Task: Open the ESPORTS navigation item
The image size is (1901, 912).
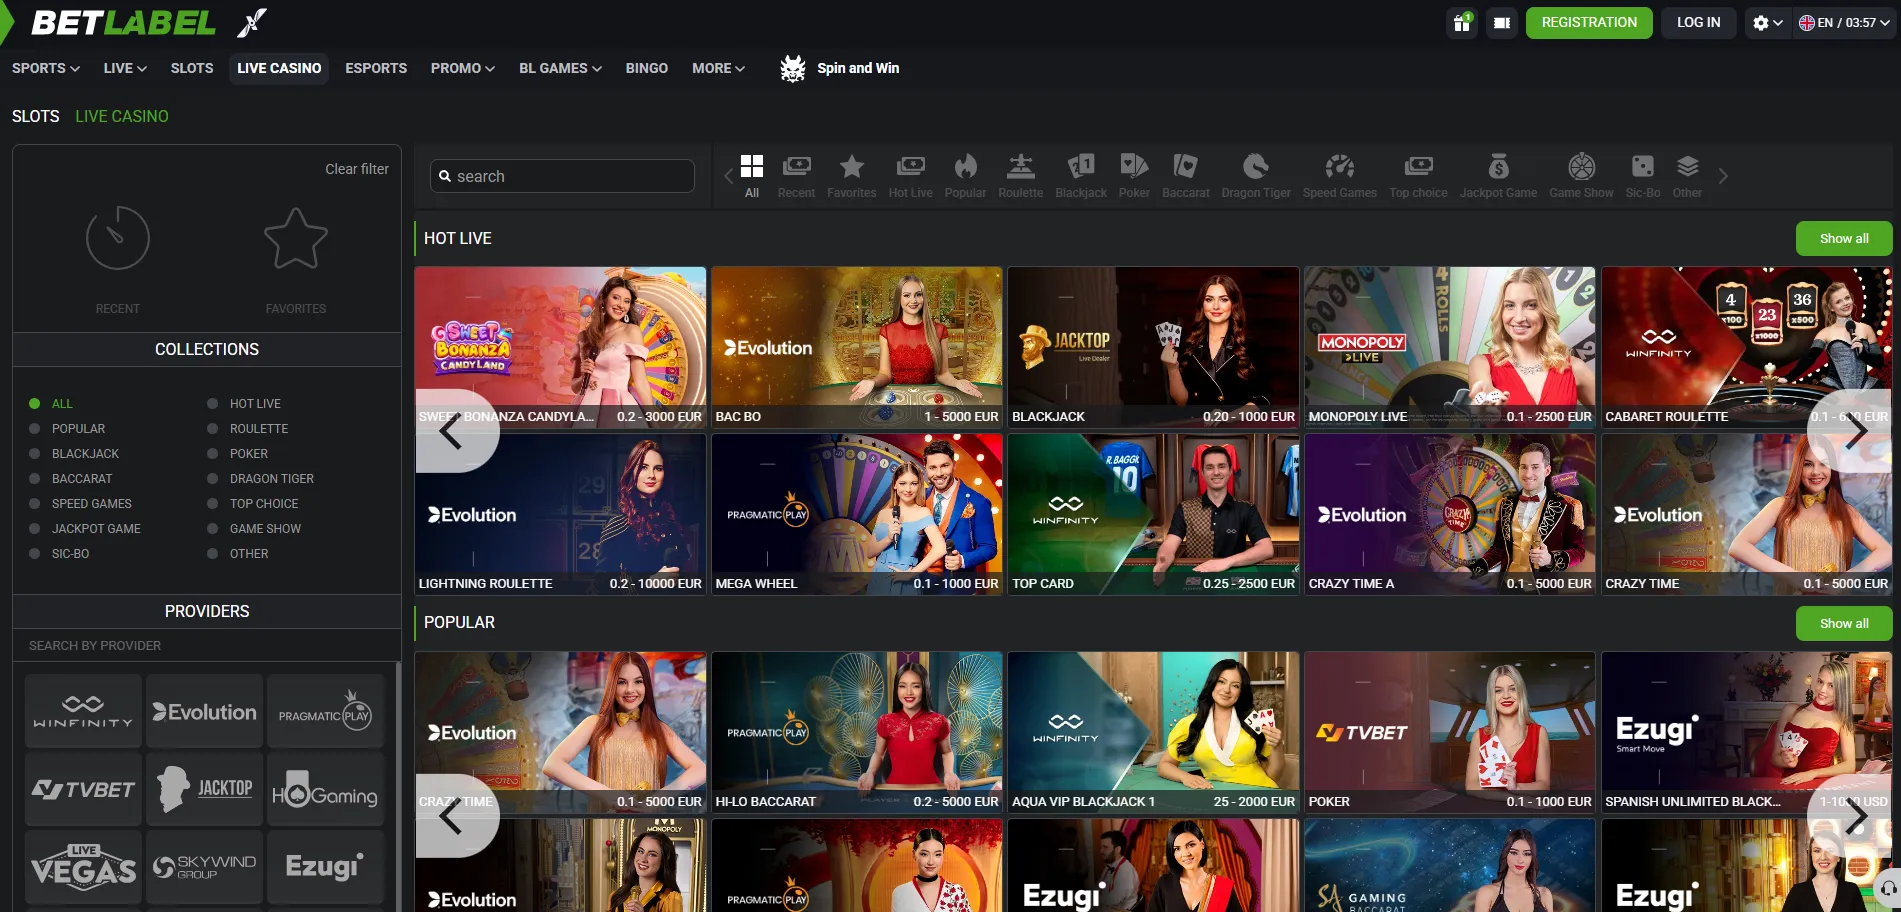Action: [376, 68]
